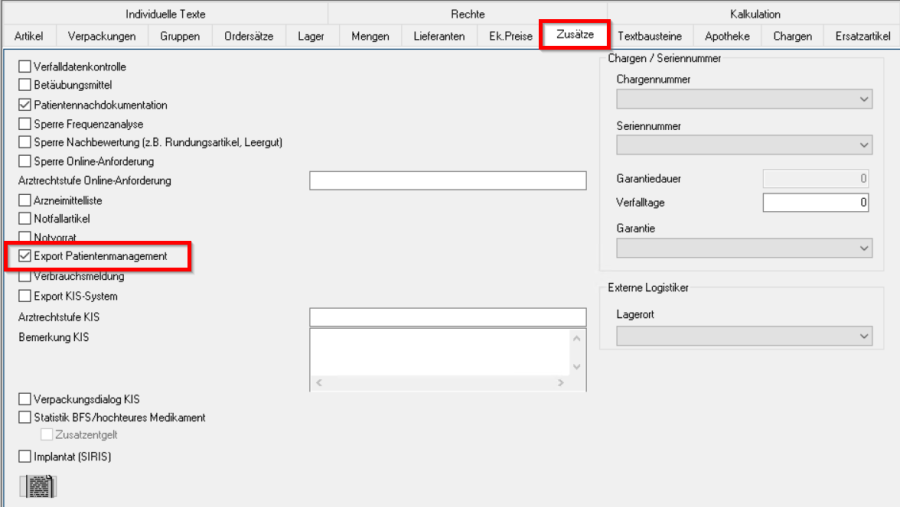Select the Gruppen tab
This screenshot has width=900, height=507.
180,36
